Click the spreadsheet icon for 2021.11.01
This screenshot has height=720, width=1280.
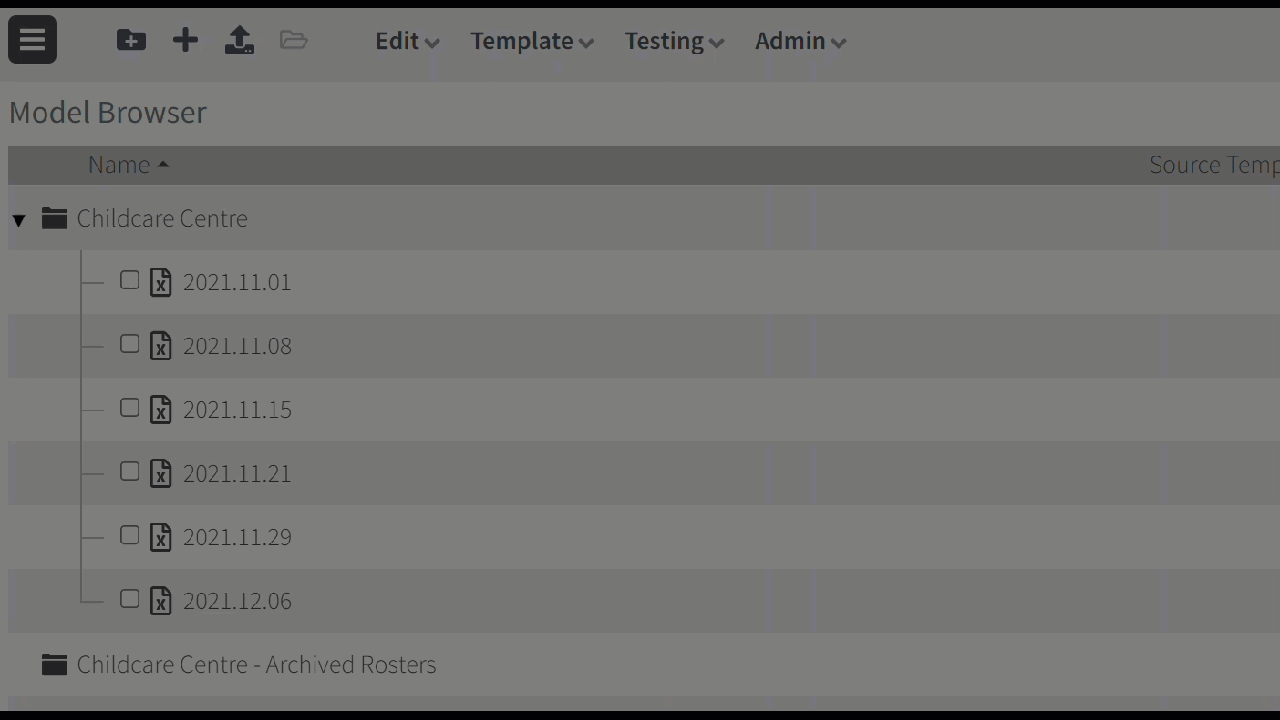coord(160,282)
